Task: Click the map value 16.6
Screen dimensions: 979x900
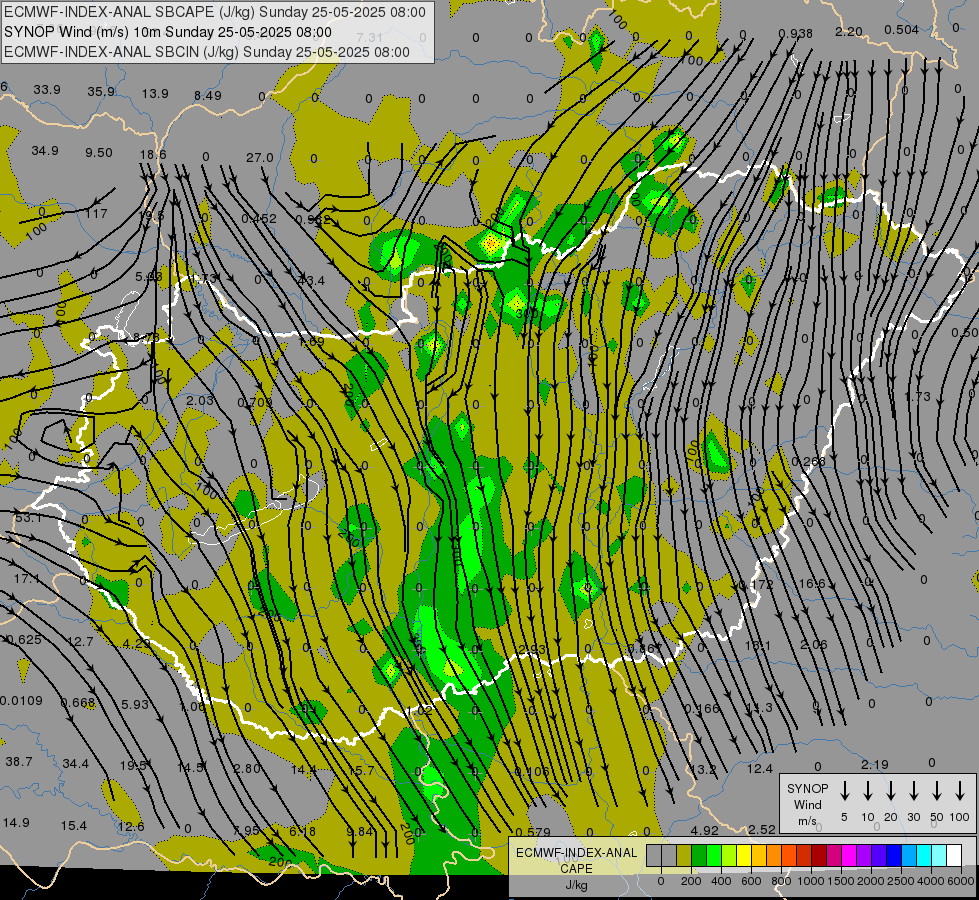Action: [812, 583]
